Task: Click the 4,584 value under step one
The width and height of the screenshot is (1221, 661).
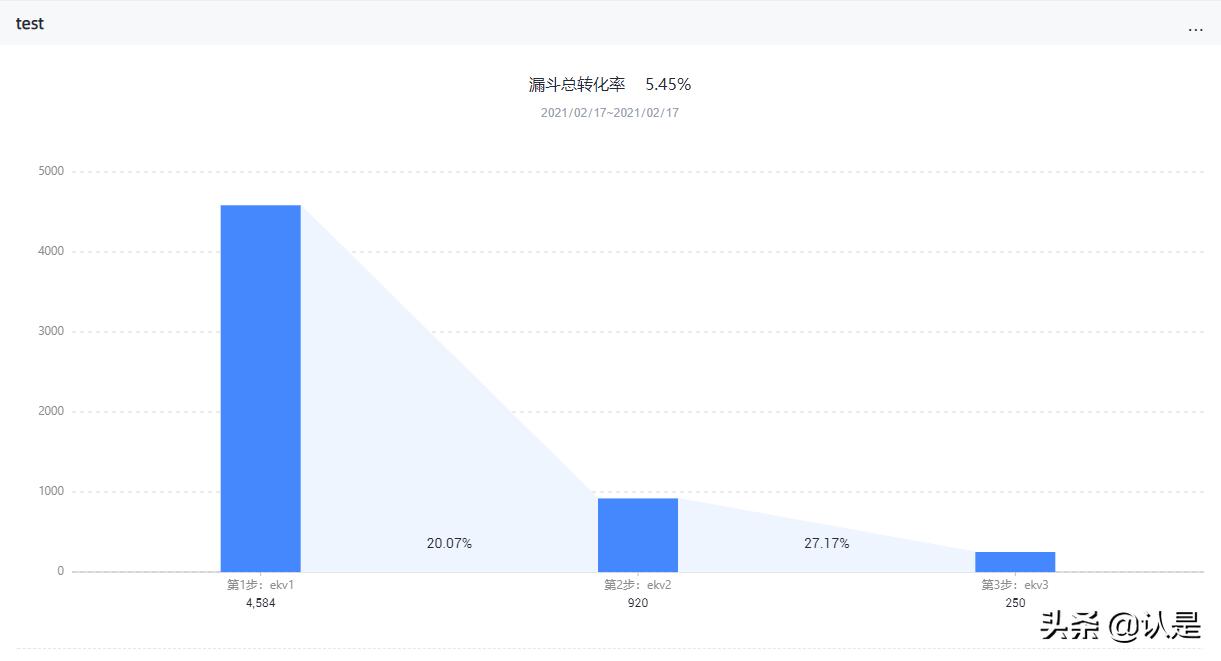Action: point(259,602)
